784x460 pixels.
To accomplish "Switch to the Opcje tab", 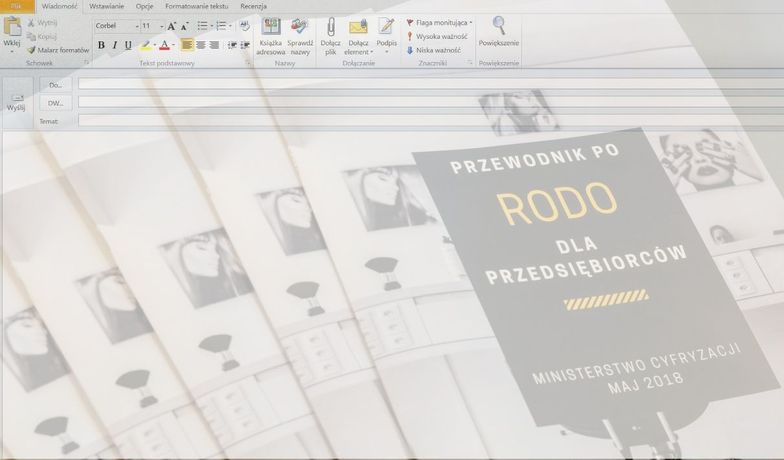I will click(x=144, y=6).
